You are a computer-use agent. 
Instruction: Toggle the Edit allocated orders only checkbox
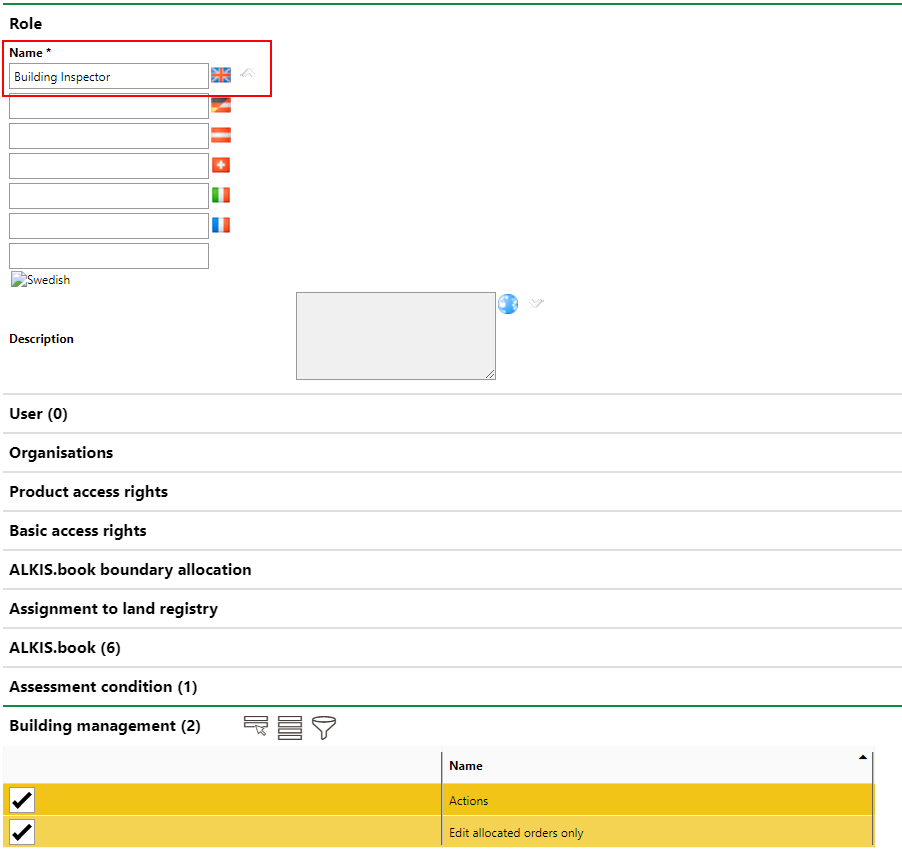pos(22,832)
